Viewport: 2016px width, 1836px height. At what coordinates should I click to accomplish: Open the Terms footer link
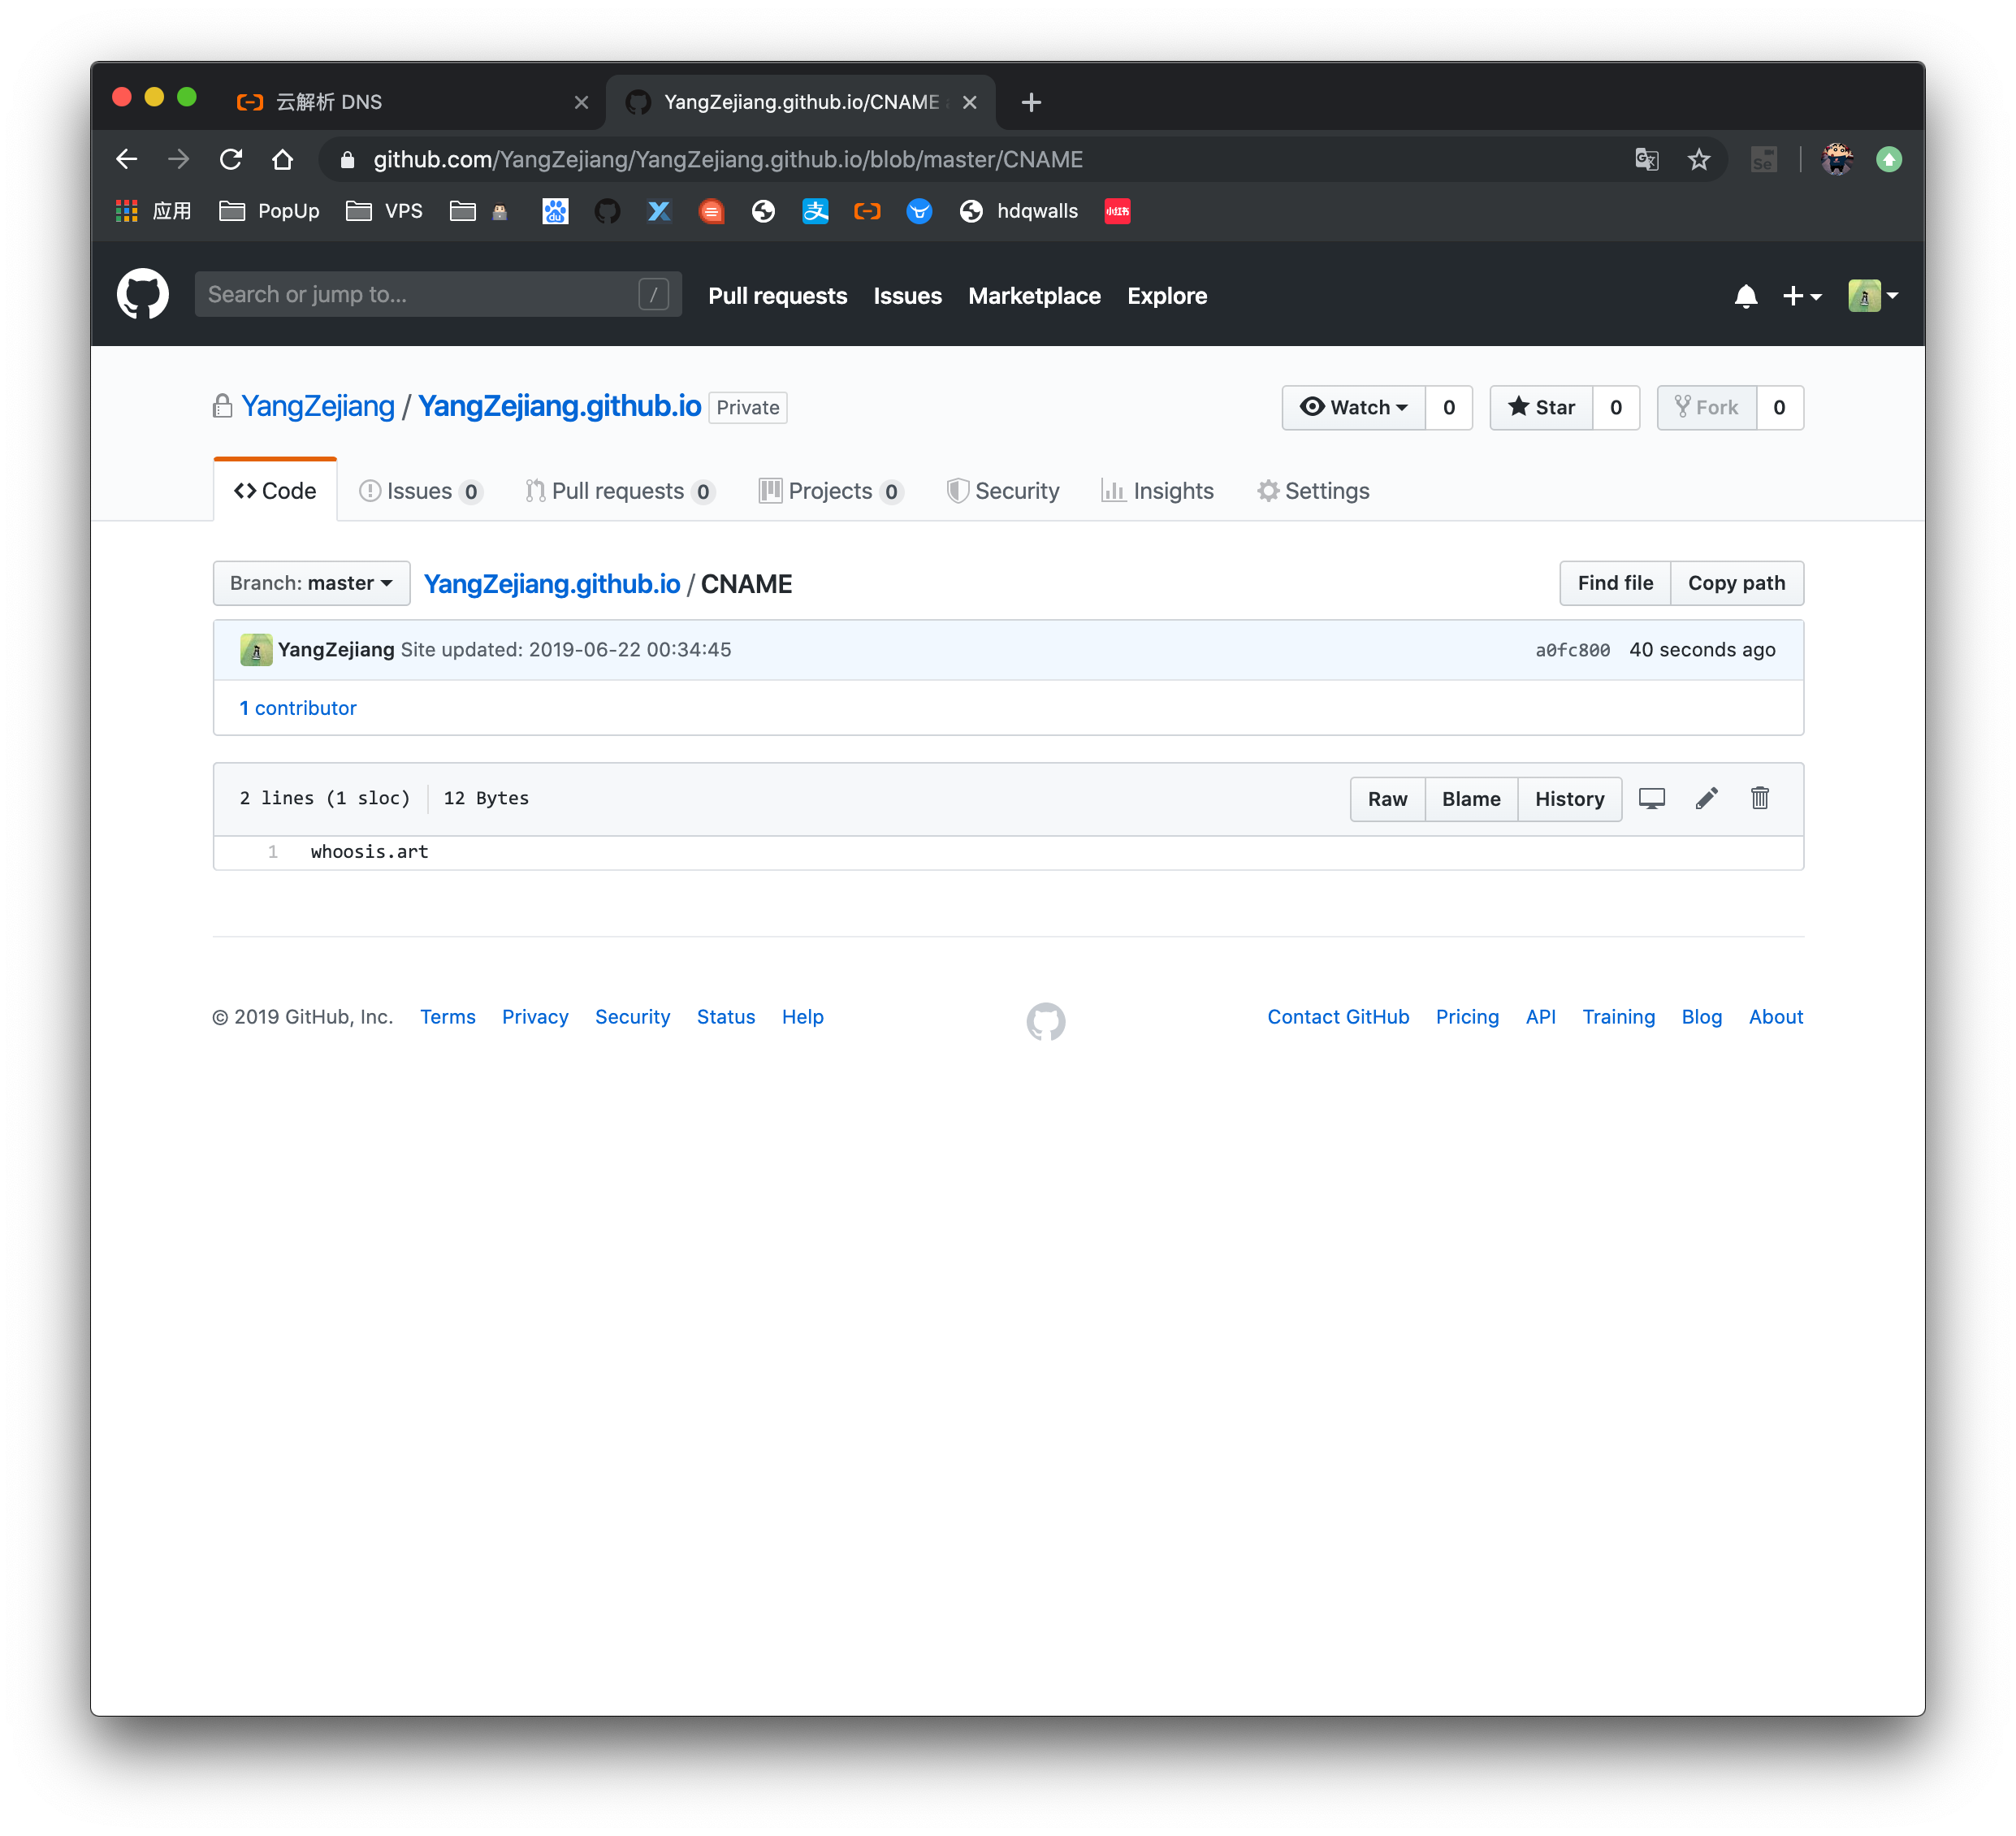click(x=447, y=1017)
